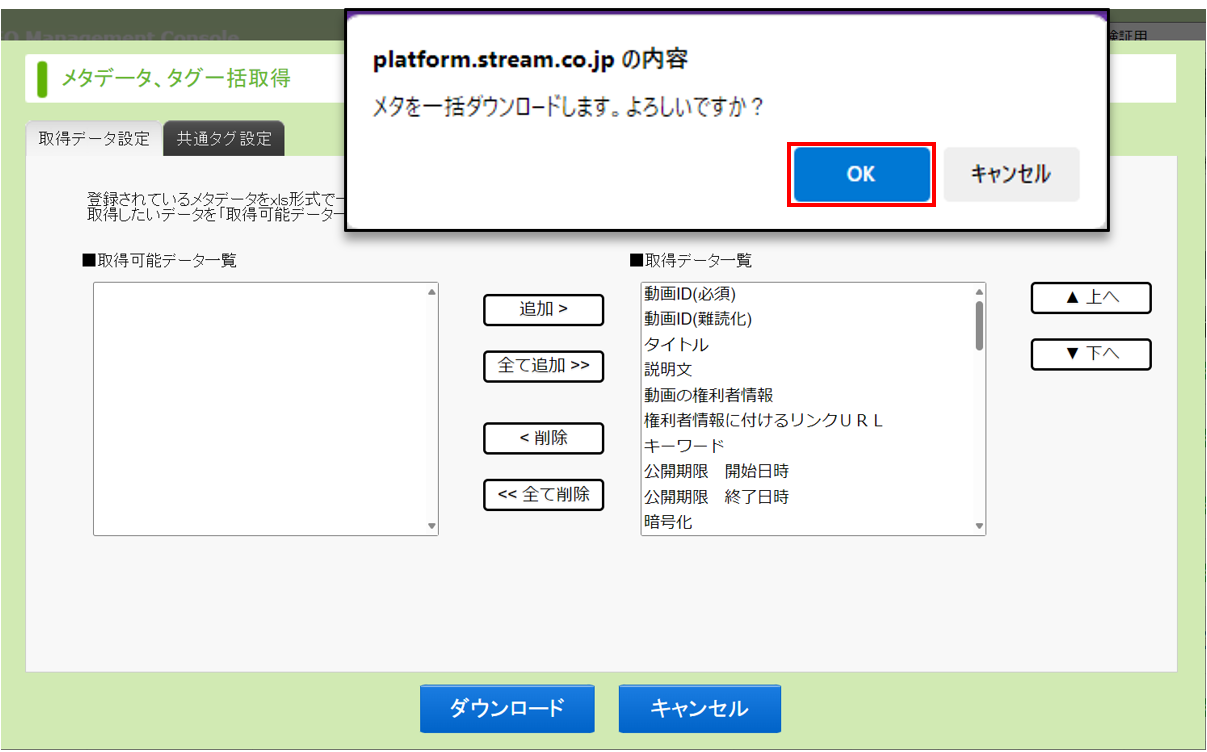The width and height of the screenshot is (1207, 752).
Task: Pick 動画の権利者情報 in the list
Action: 708,395
